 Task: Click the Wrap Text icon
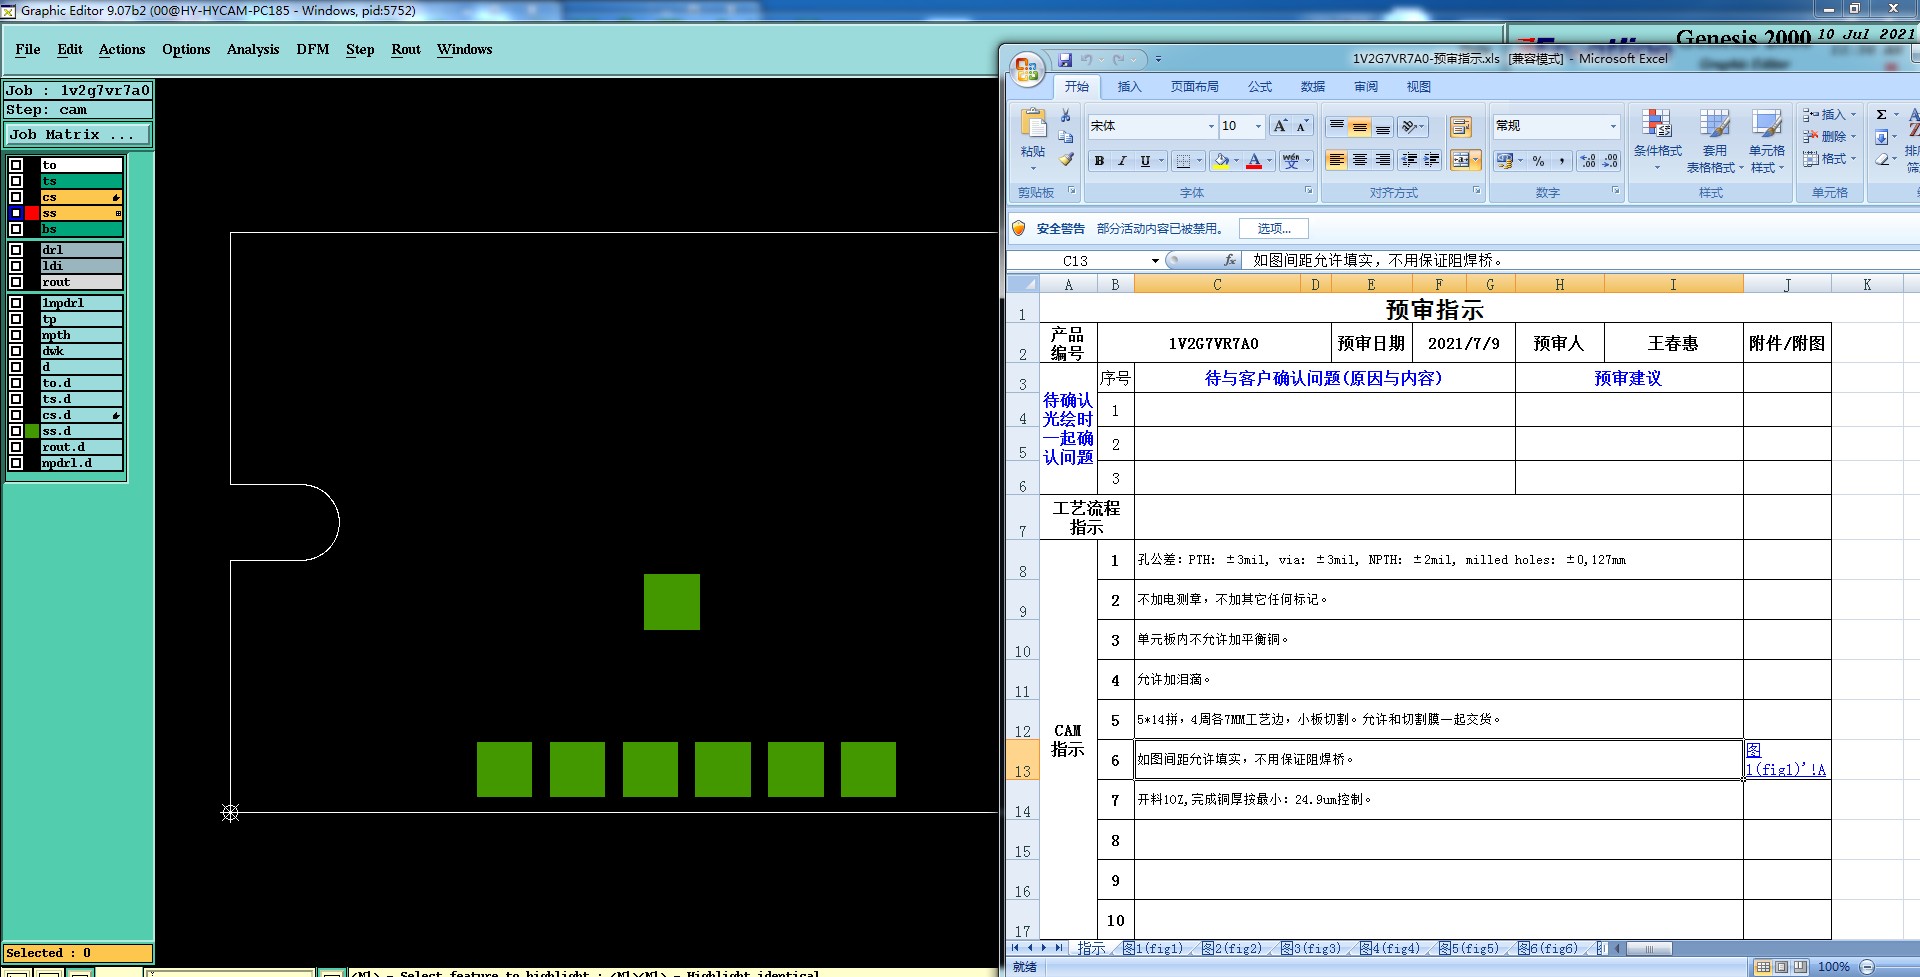1461,127
